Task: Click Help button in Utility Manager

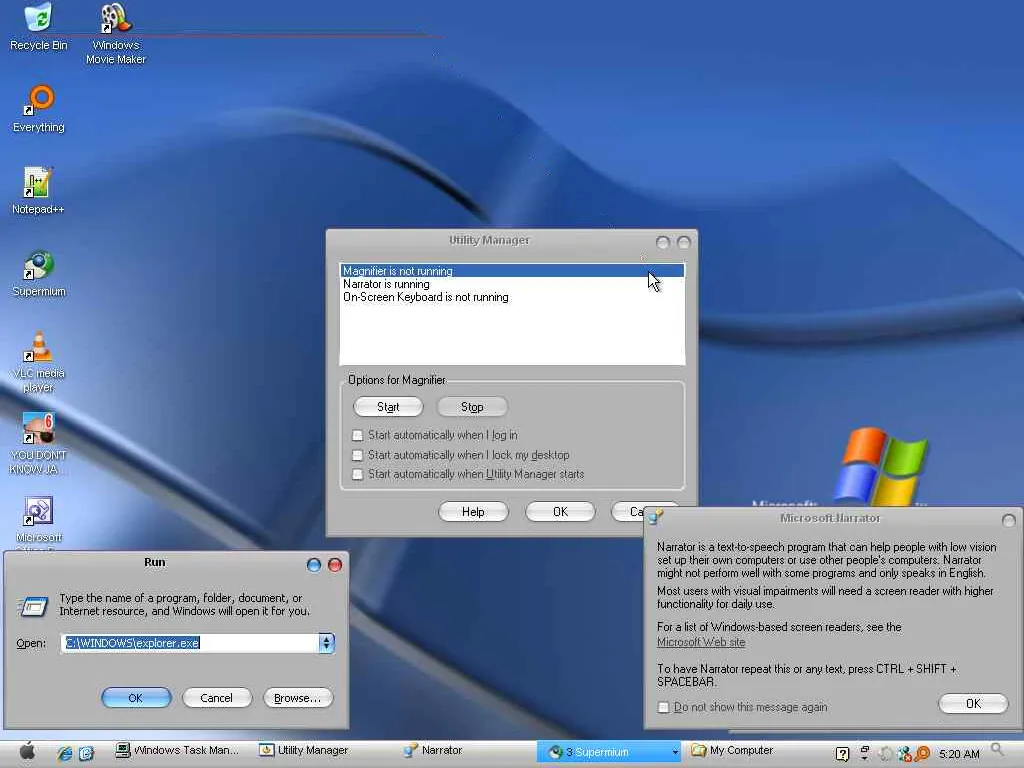Action: coord(473,511)
